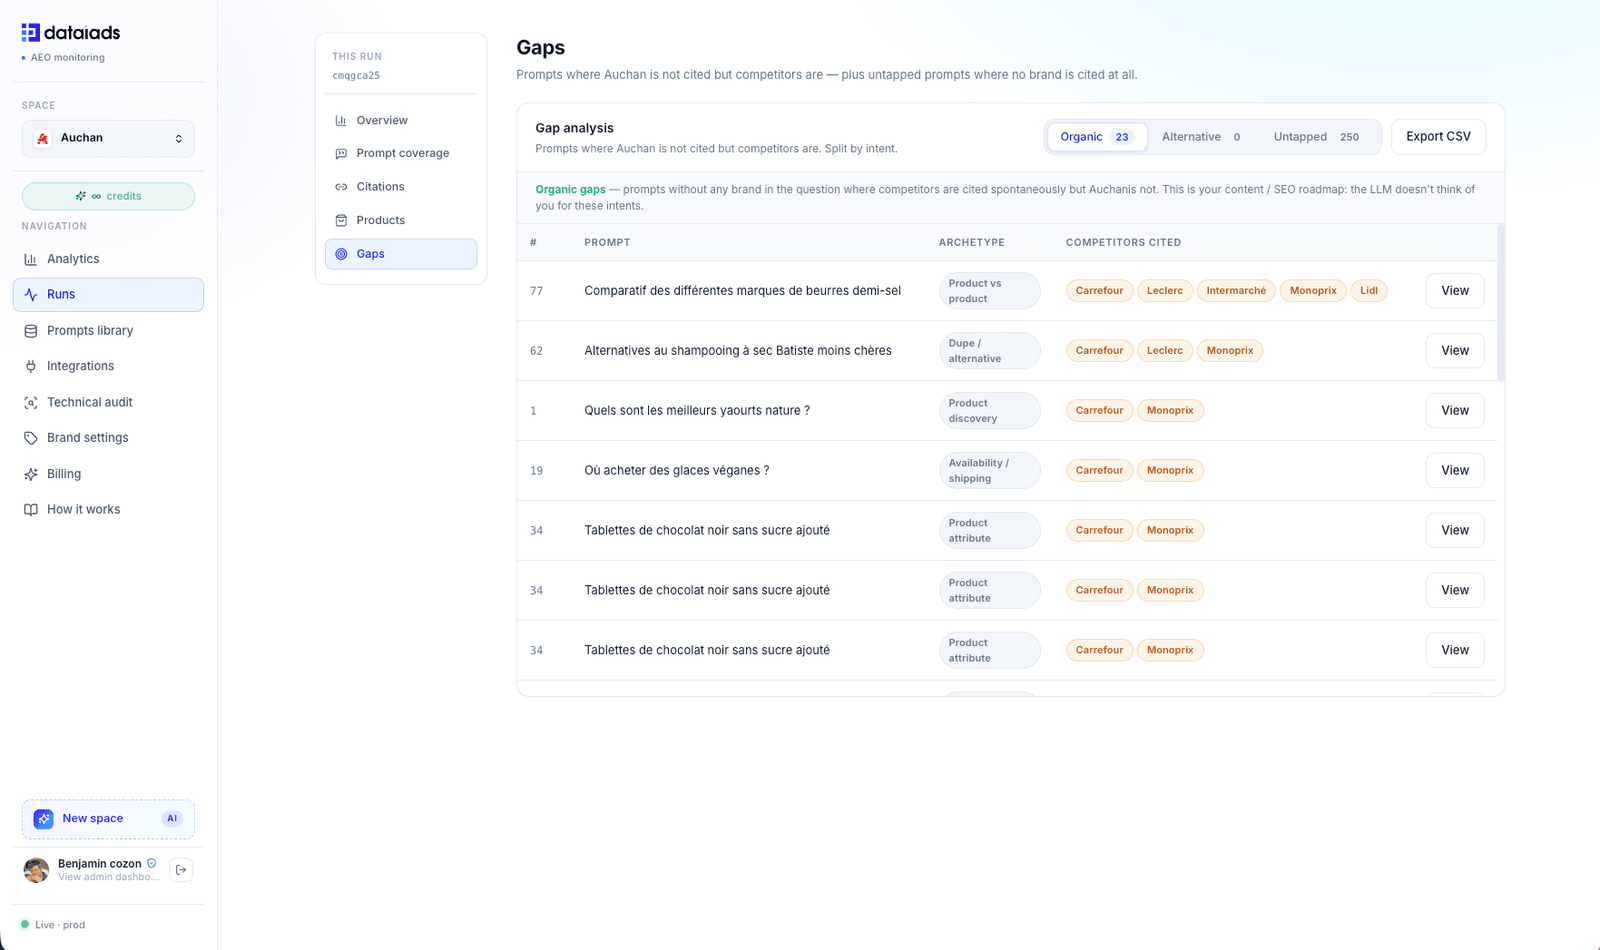Click the How it works book icon
1600x950 pixels.
pyautogui.click(x=31, y=510)
